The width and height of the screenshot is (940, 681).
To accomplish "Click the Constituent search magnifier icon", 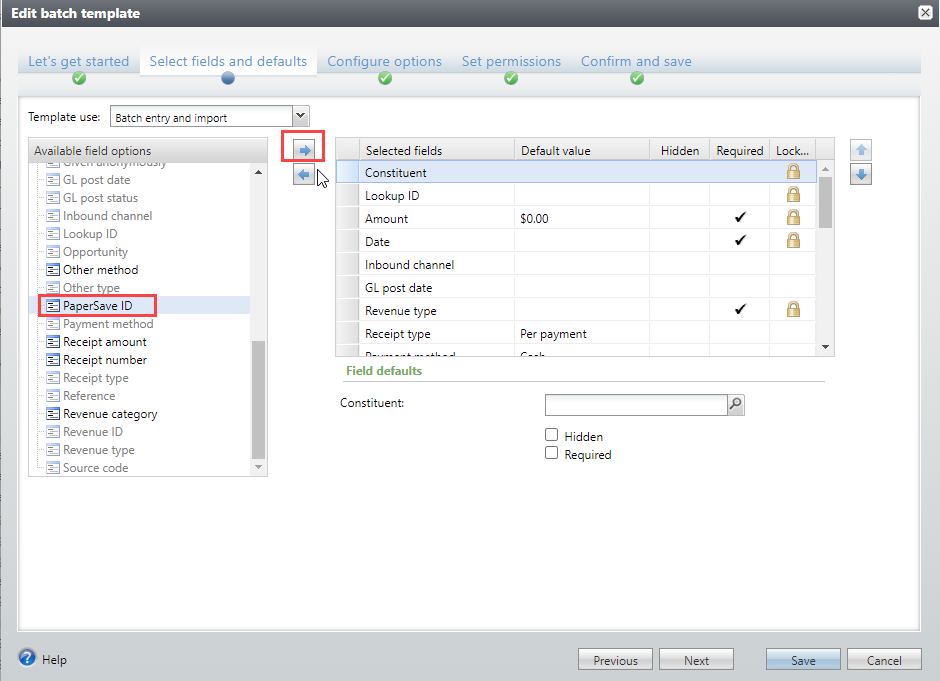I will pos(736,405).
